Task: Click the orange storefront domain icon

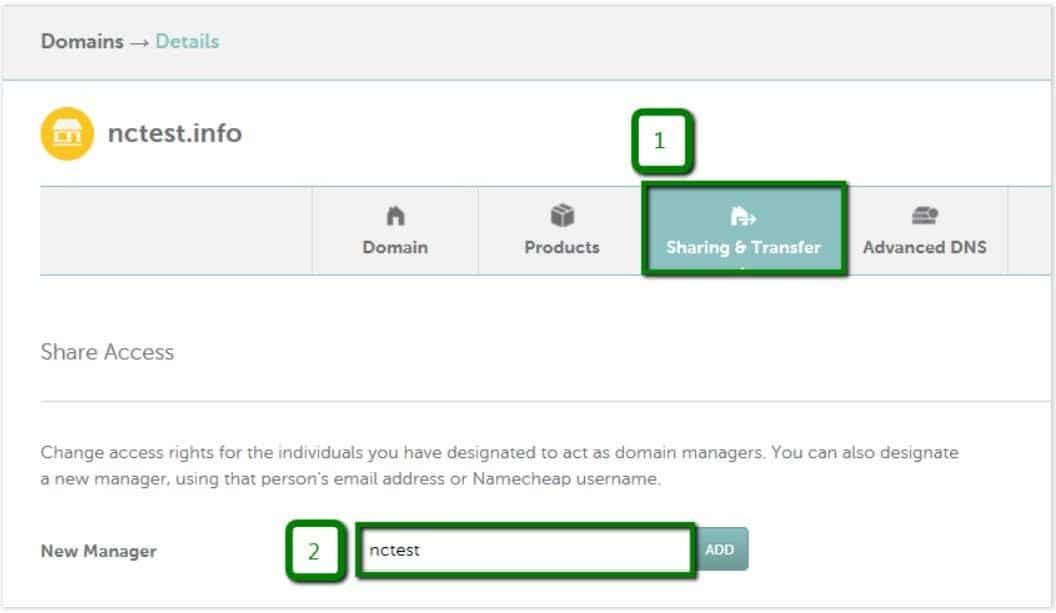Action: click(67, 133)
